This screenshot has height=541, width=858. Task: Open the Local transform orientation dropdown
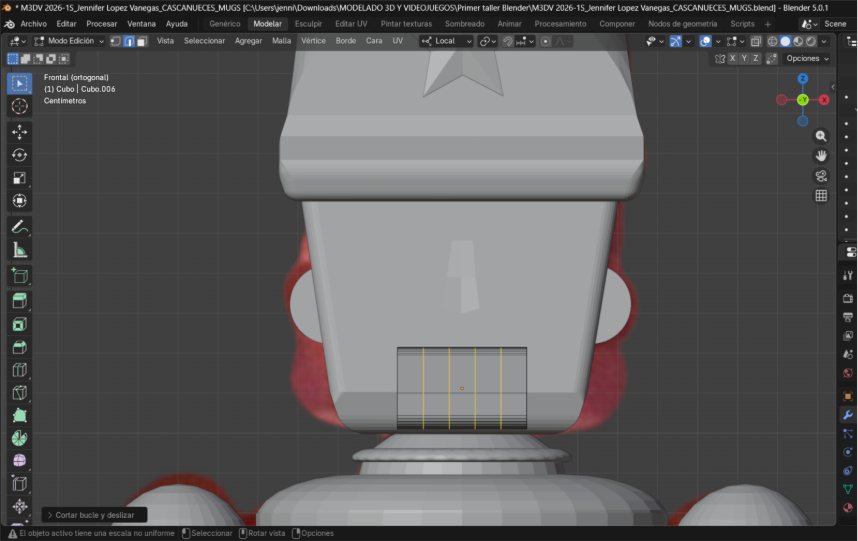[x=446, y=41]
